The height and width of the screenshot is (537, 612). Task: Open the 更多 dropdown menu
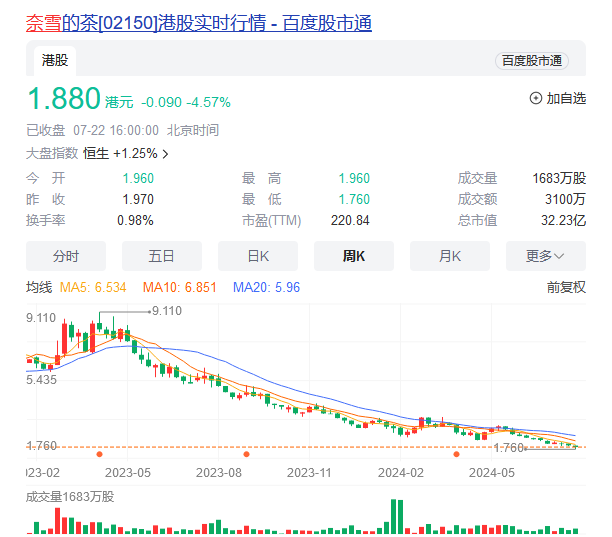coord(545,255)
